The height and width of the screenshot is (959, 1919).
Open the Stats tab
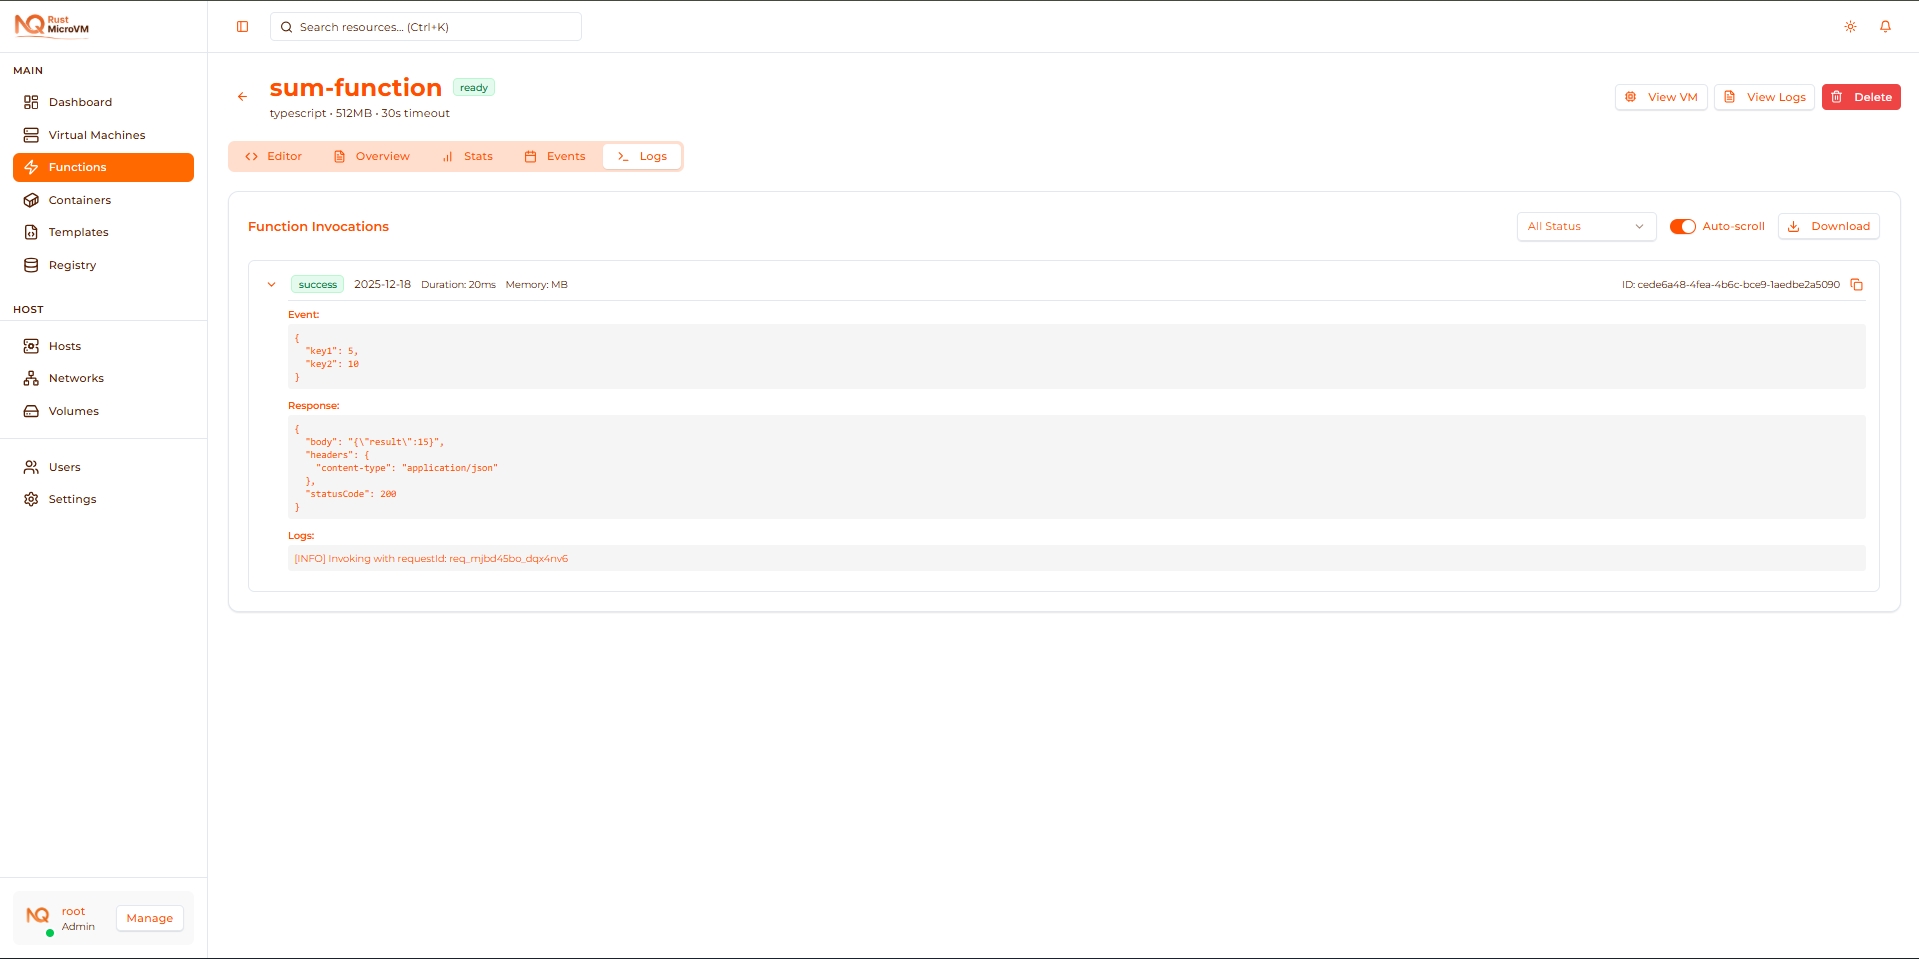467,156
